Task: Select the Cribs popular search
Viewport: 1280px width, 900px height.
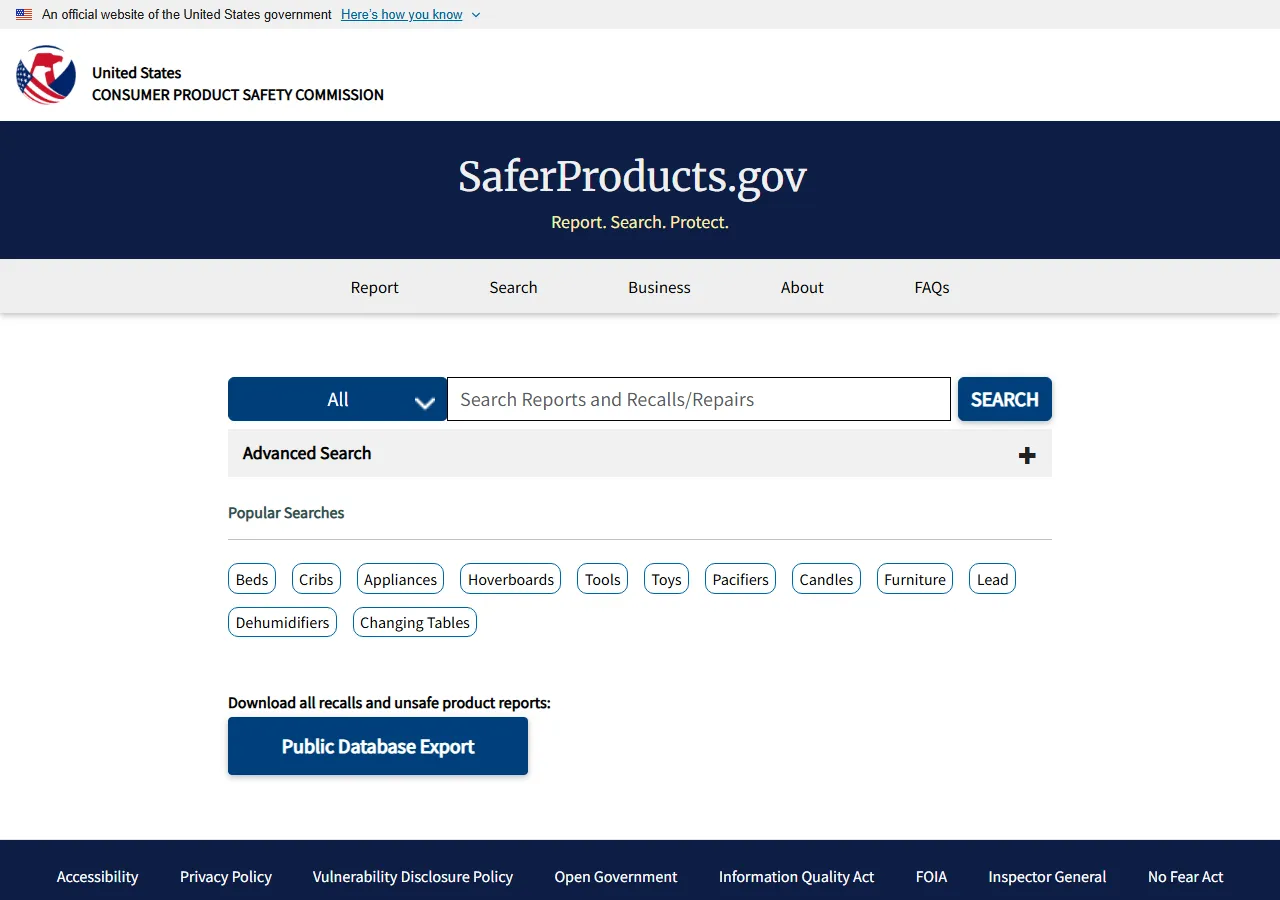Action: click(316, 579)
